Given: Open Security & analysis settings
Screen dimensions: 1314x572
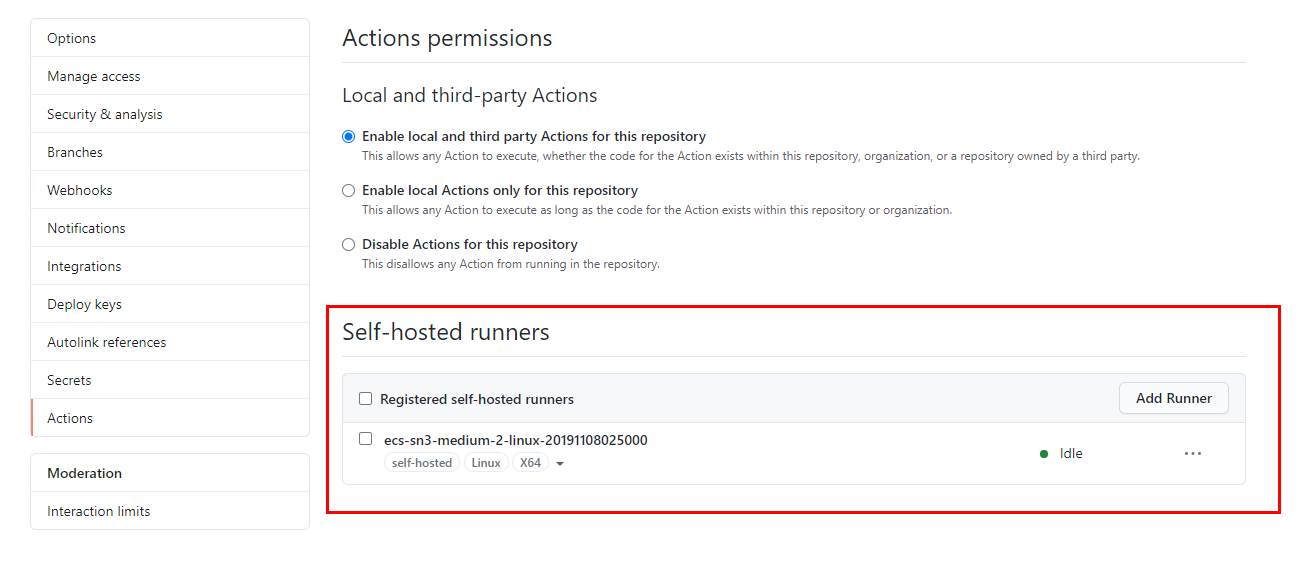Looking at the screenshot, I should (x=104, y=114).
